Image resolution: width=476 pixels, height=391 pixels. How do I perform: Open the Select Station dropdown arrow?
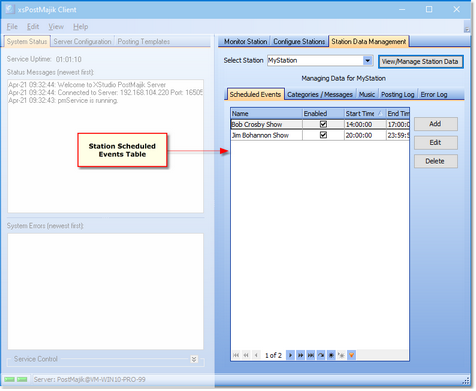coord(367,61)
